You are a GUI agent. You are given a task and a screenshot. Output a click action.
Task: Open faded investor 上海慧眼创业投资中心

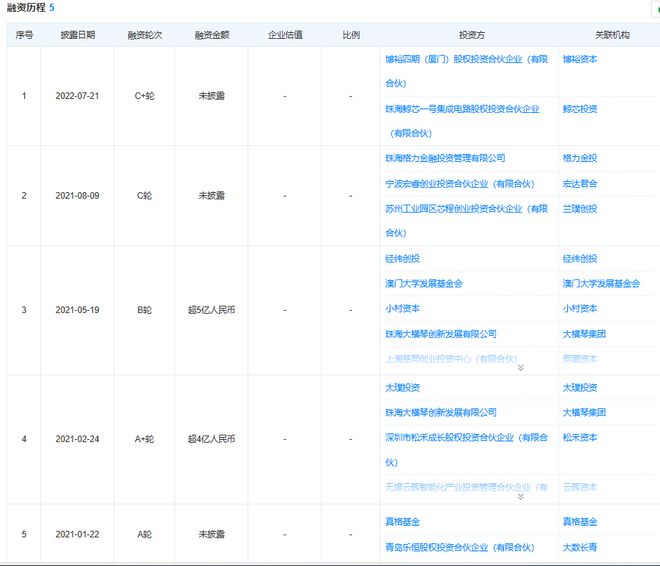451,359
